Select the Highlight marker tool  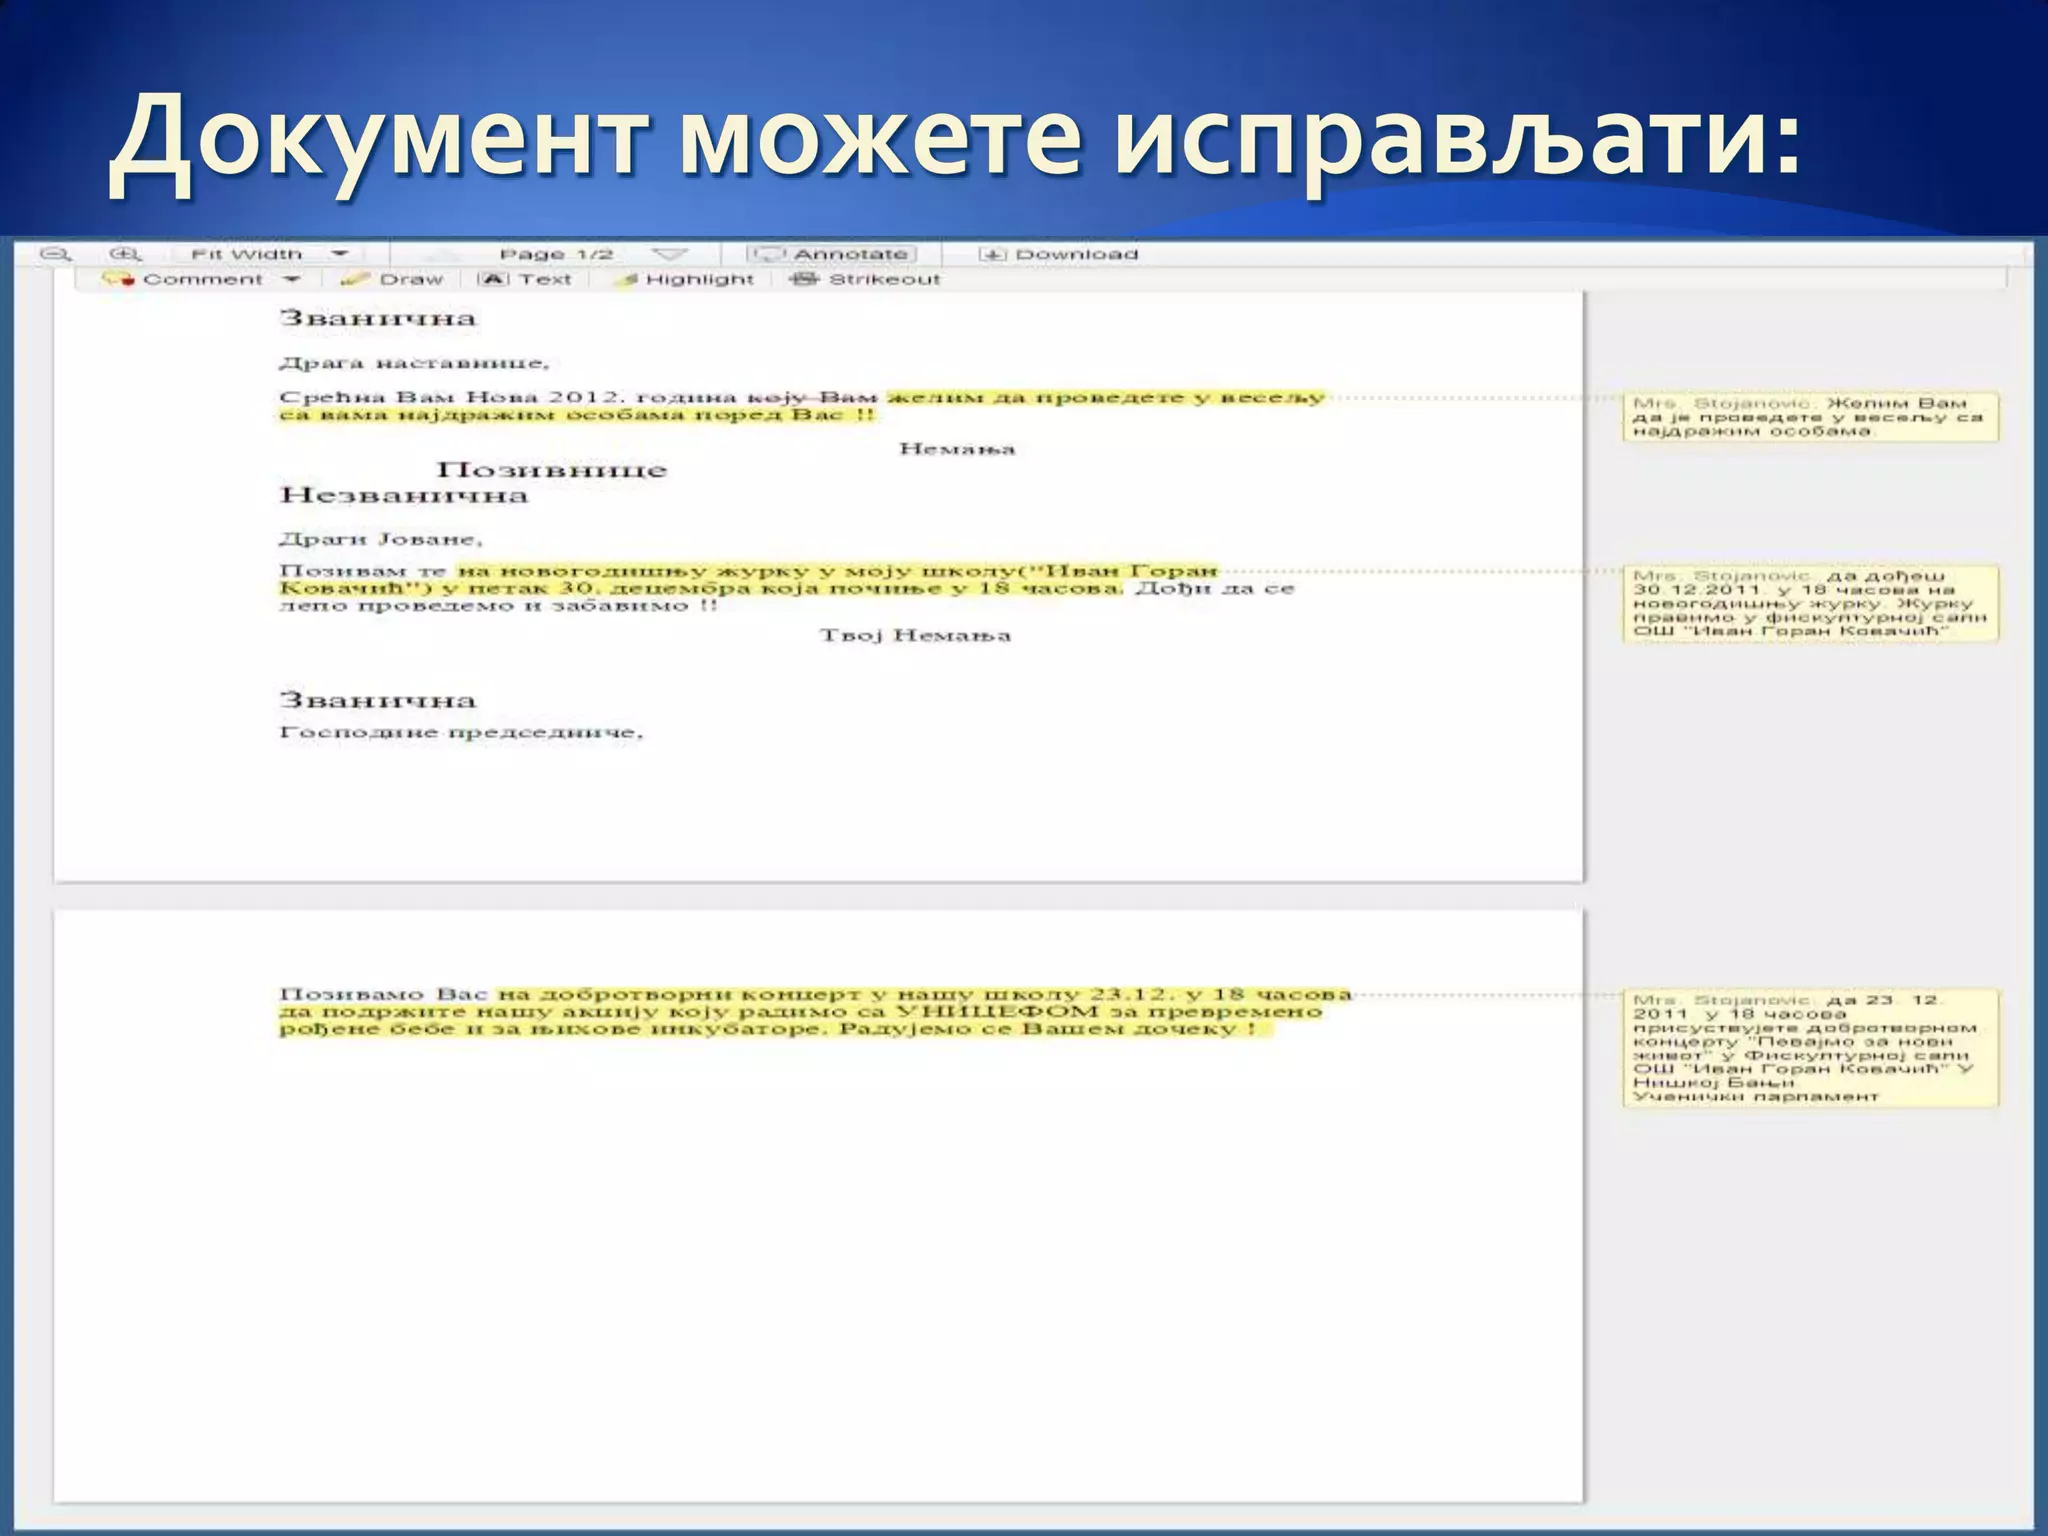[686, 280]
